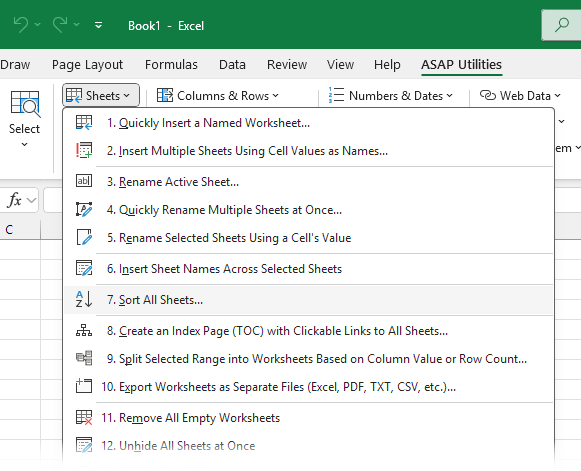Go to the Review tab
This screenshot has height=471, width=581.
click(287, 64)
